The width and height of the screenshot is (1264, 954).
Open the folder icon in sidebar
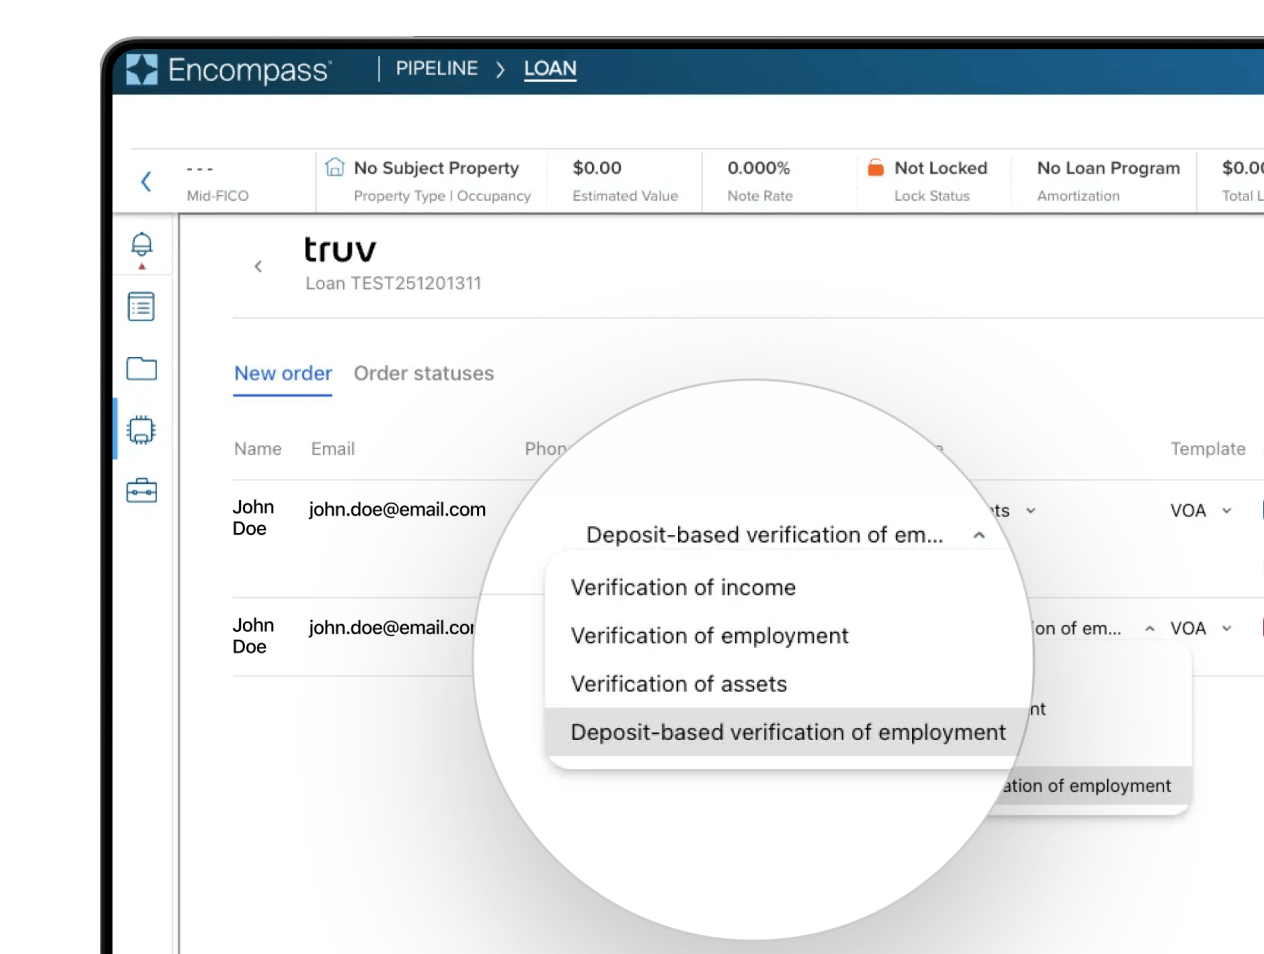pos(142,369)
